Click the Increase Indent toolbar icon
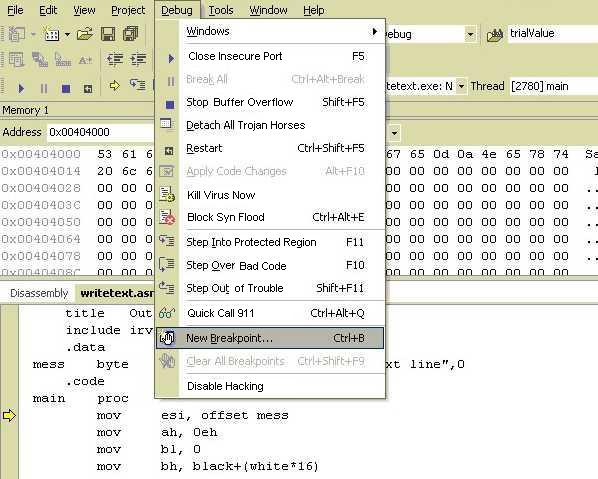The image size is (598, 479). point(138,59)
